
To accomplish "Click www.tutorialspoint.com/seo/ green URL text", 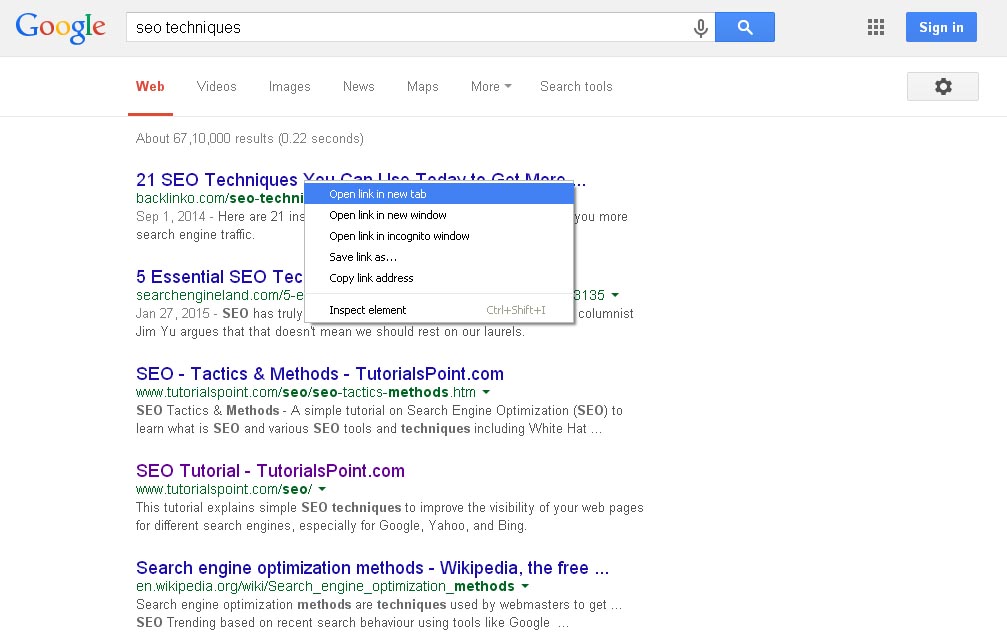I will (x=224, y=489).
